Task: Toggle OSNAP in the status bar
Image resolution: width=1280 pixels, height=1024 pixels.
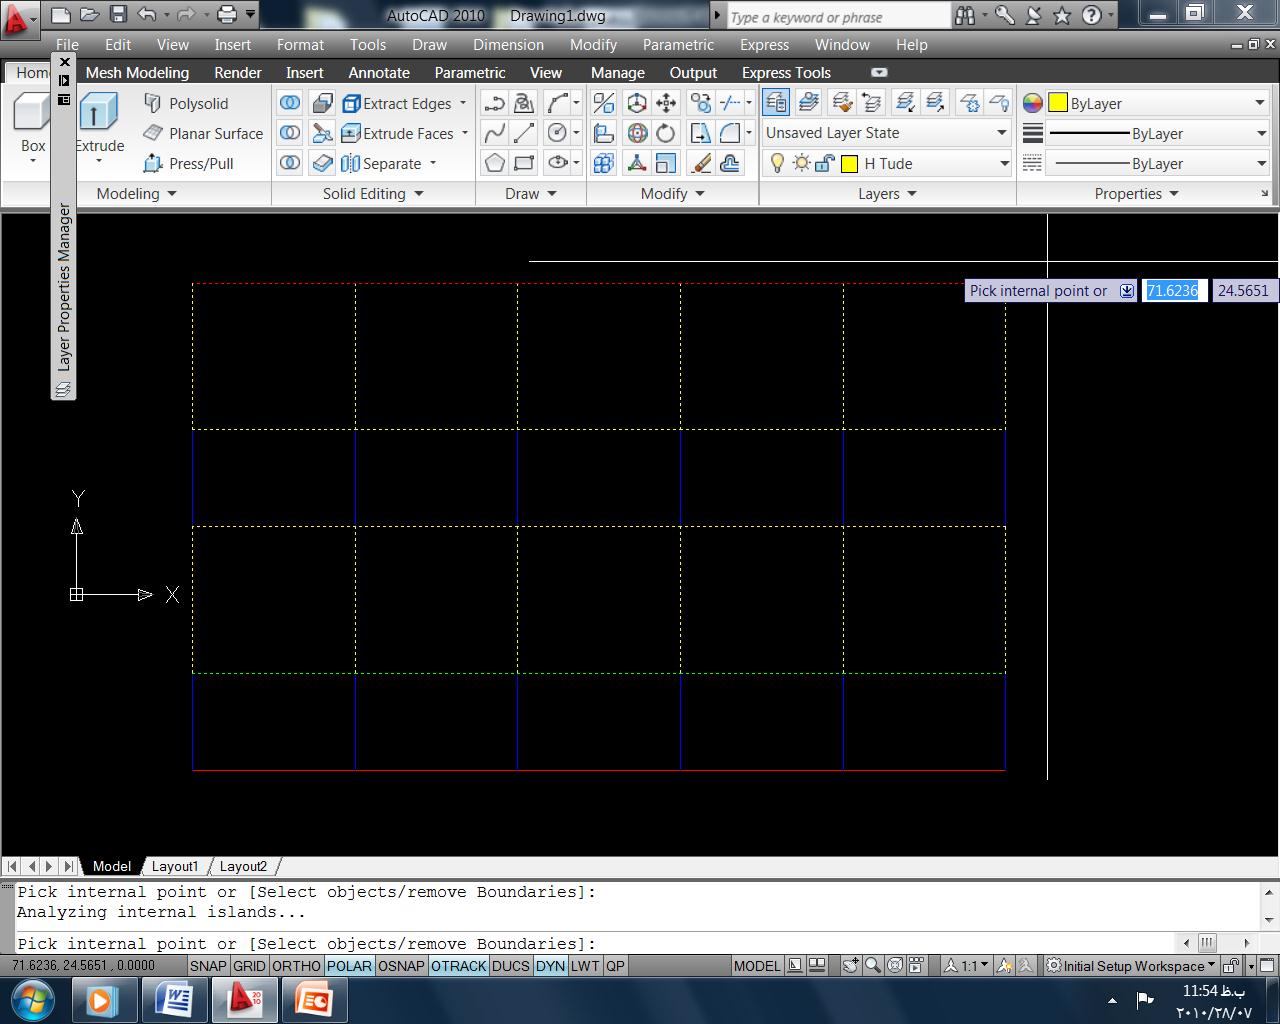Action: [x=401, y=966]
